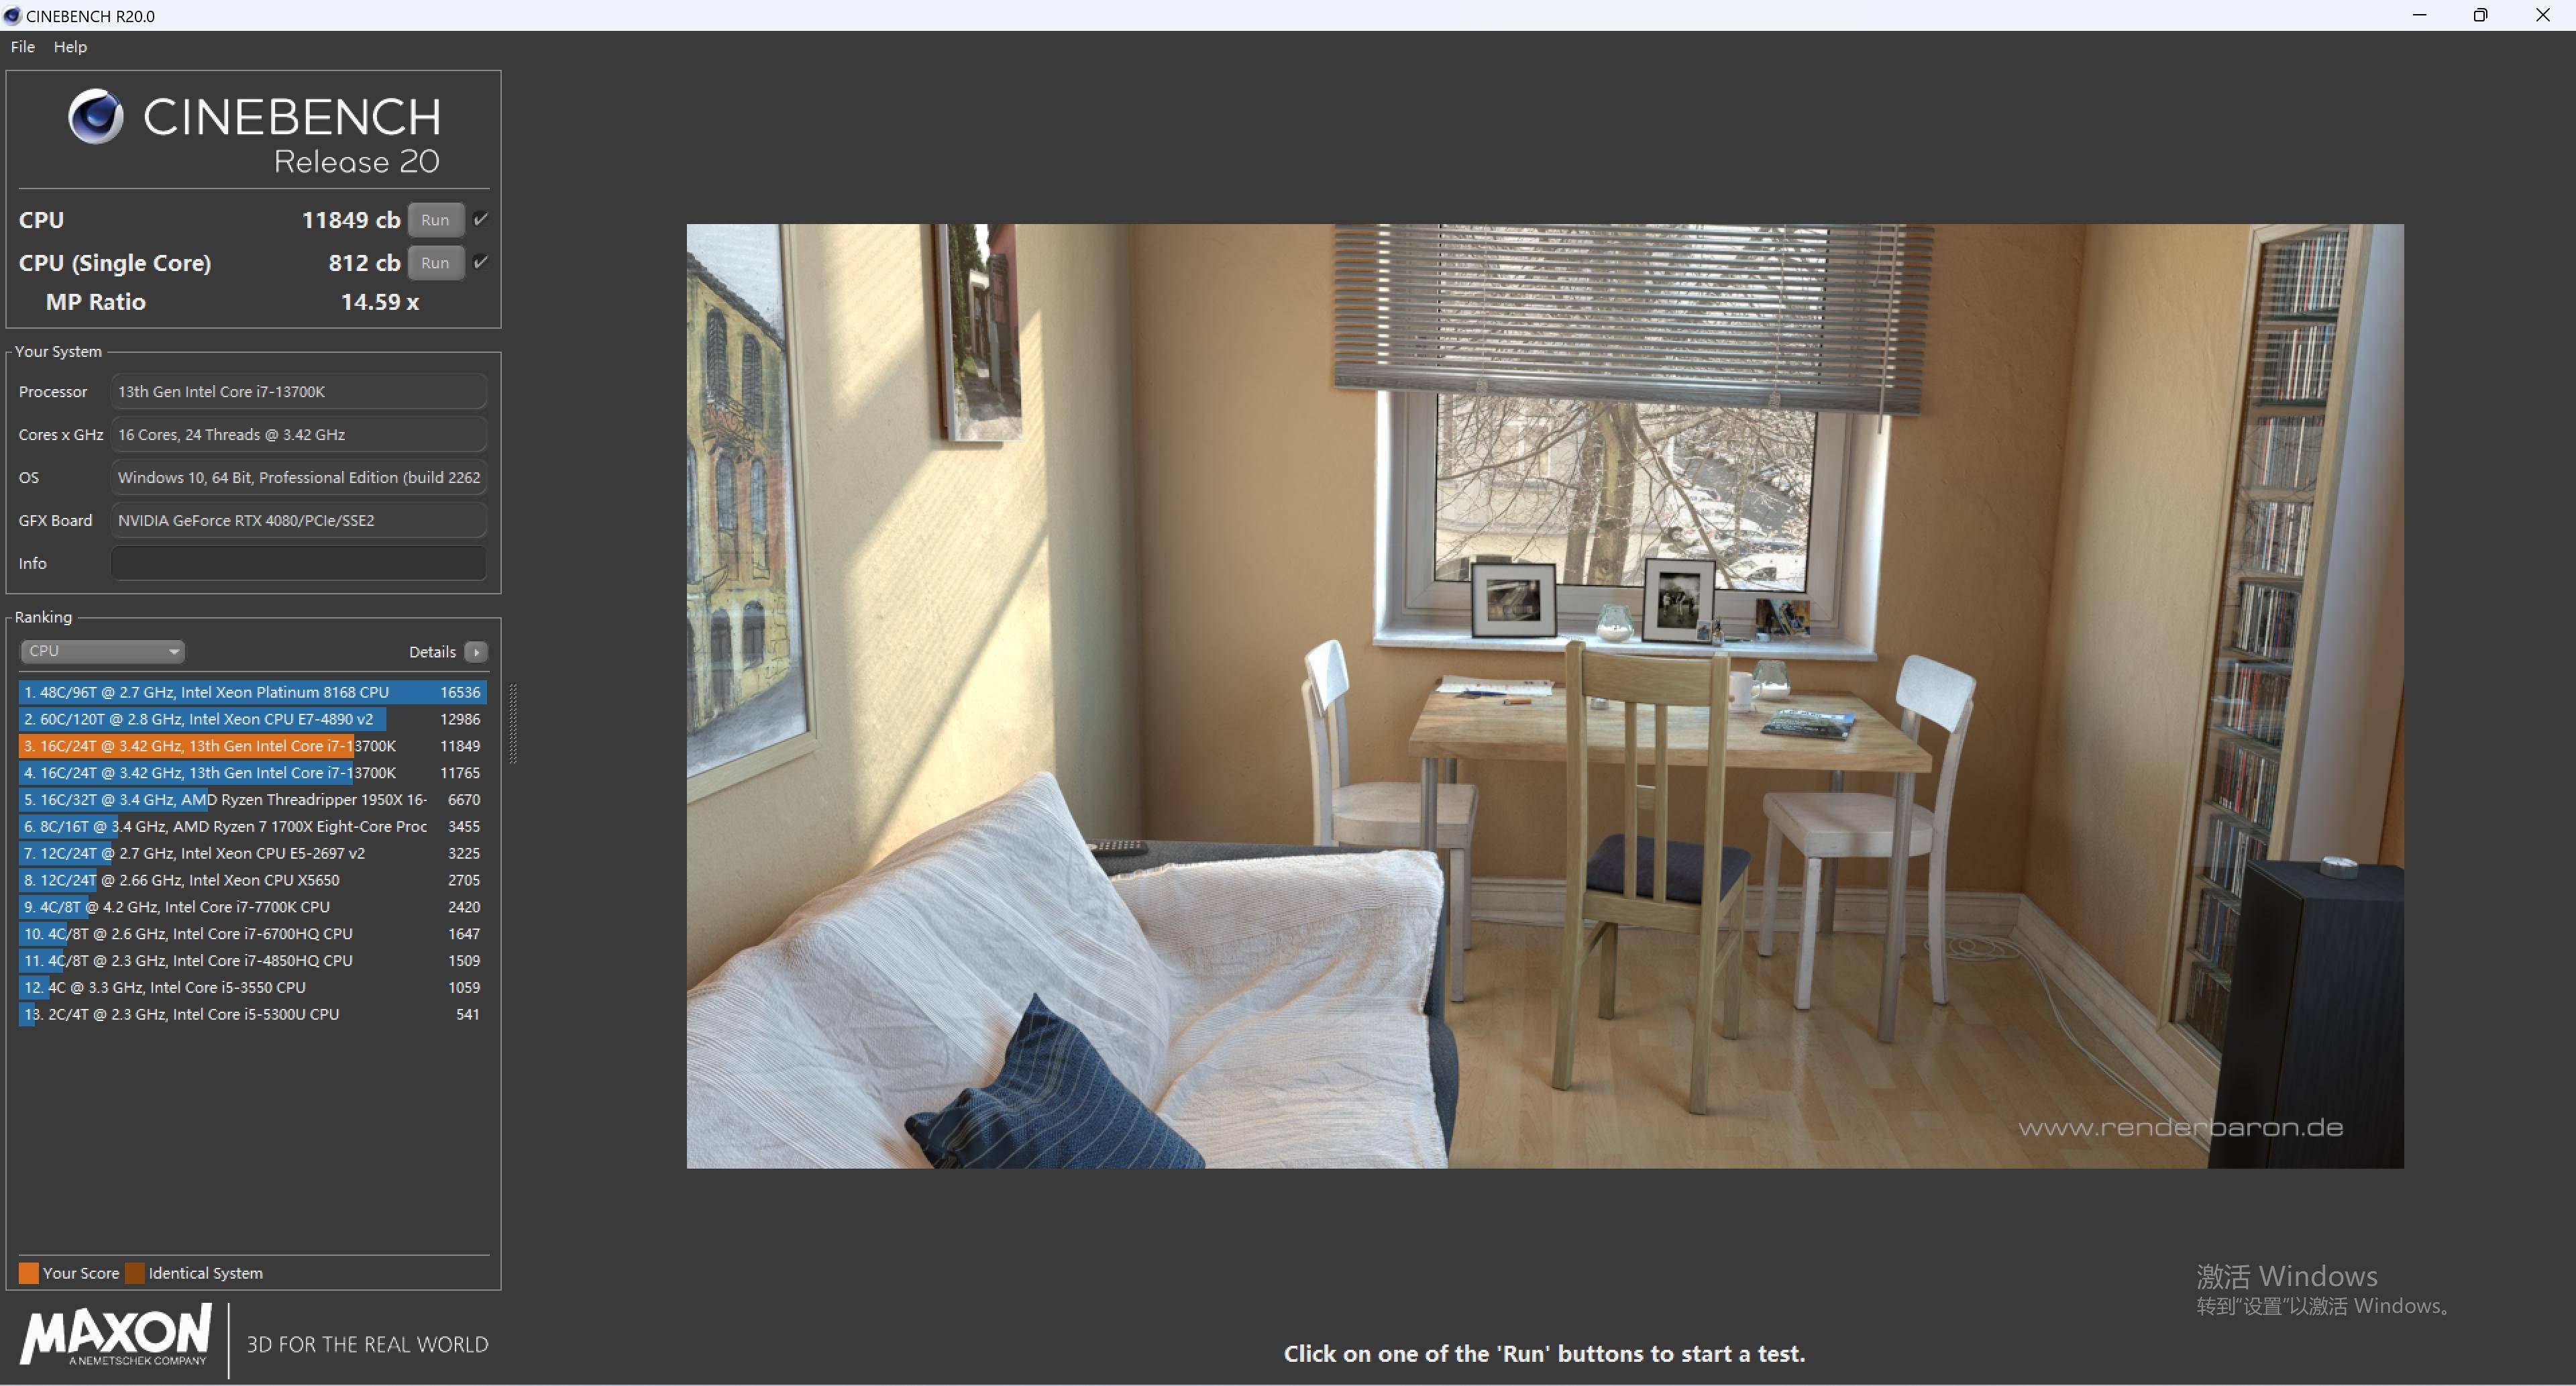This screenshot has height=1386, width=2576.
Task: Toggle the checkmark next to CPU score
Action: click(x=483, y=220)
